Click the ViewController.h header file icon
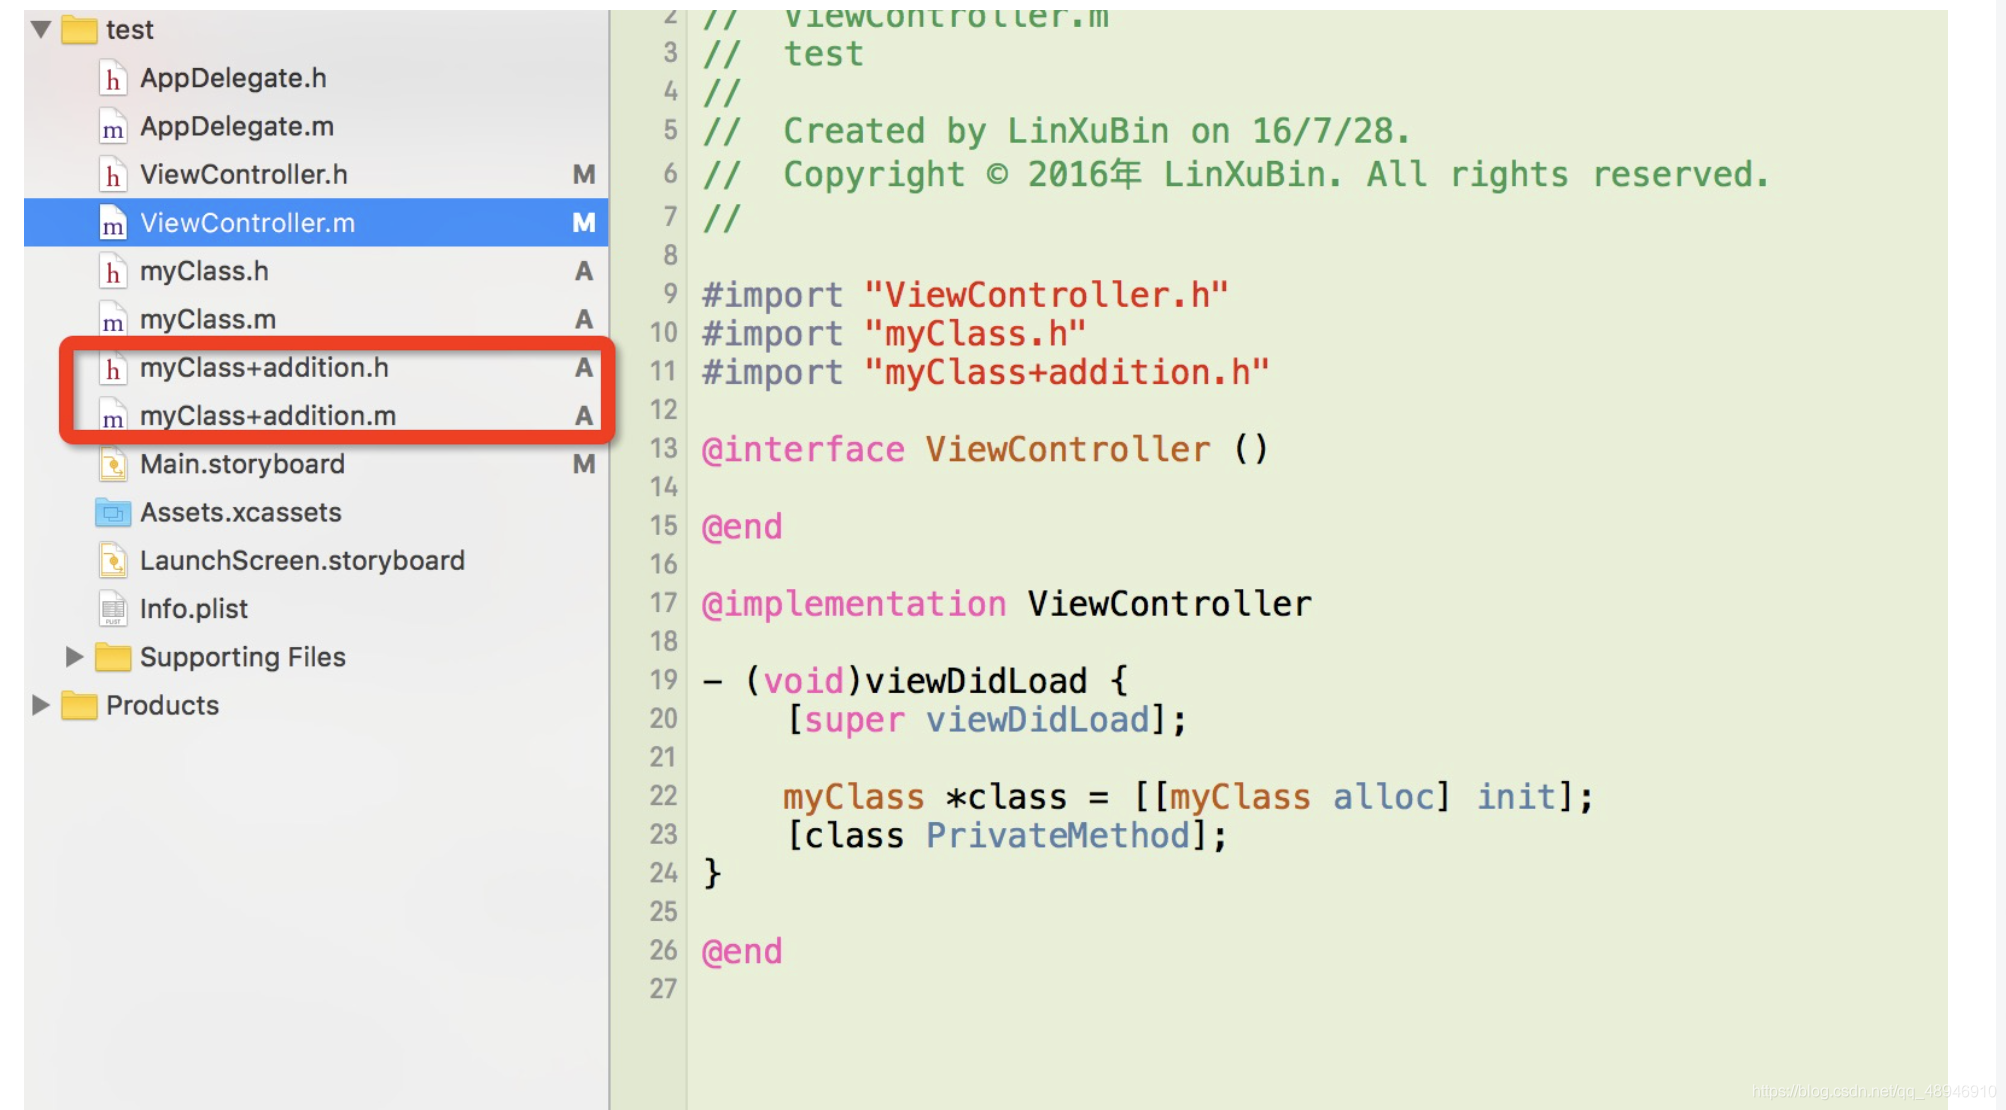This screenshot has width=2006, height=1110. pyautogui.click(x=113, y=175)
